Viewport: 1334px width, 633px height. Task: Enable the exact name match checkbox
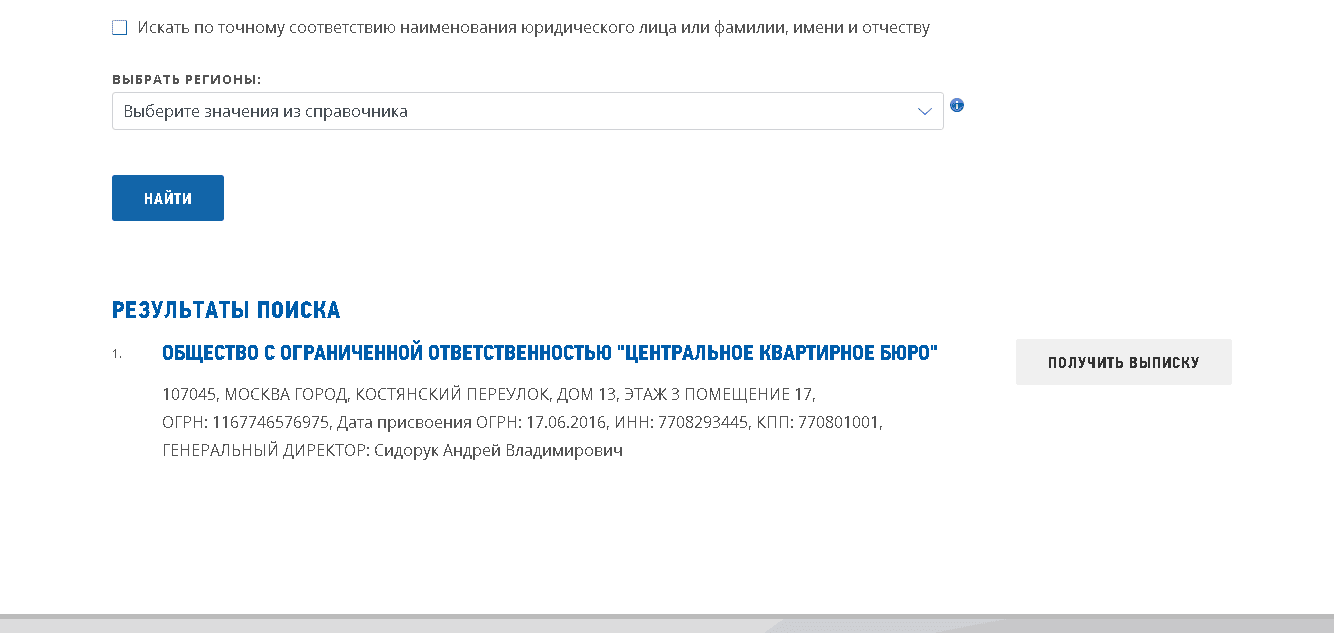120,28
